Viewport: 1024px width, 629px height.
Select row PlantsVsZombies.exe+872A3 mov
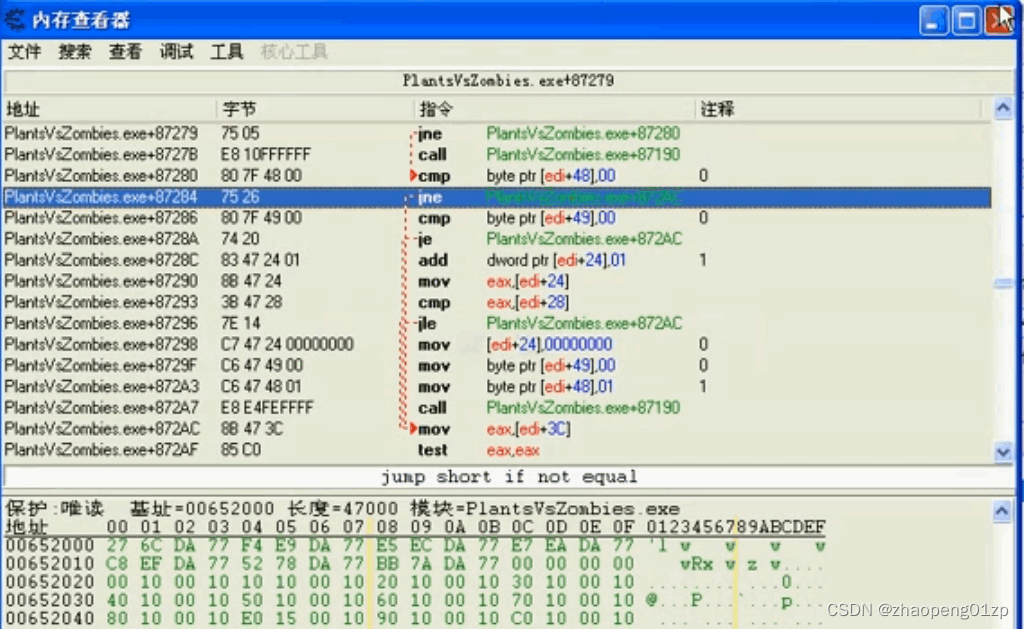click(x=497, y=387)
